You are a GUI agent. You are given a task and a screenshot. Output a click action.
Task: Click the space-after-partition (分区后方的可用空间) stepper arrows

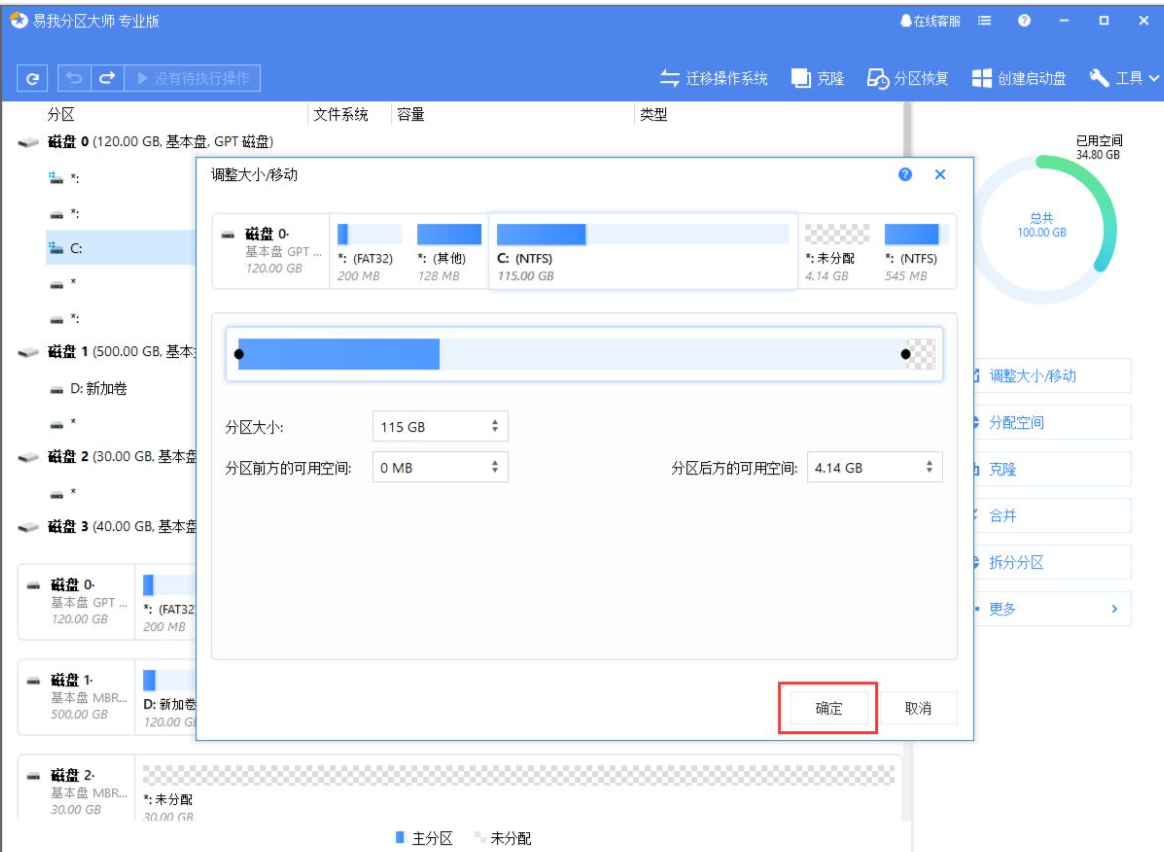(x=929, y=467)
